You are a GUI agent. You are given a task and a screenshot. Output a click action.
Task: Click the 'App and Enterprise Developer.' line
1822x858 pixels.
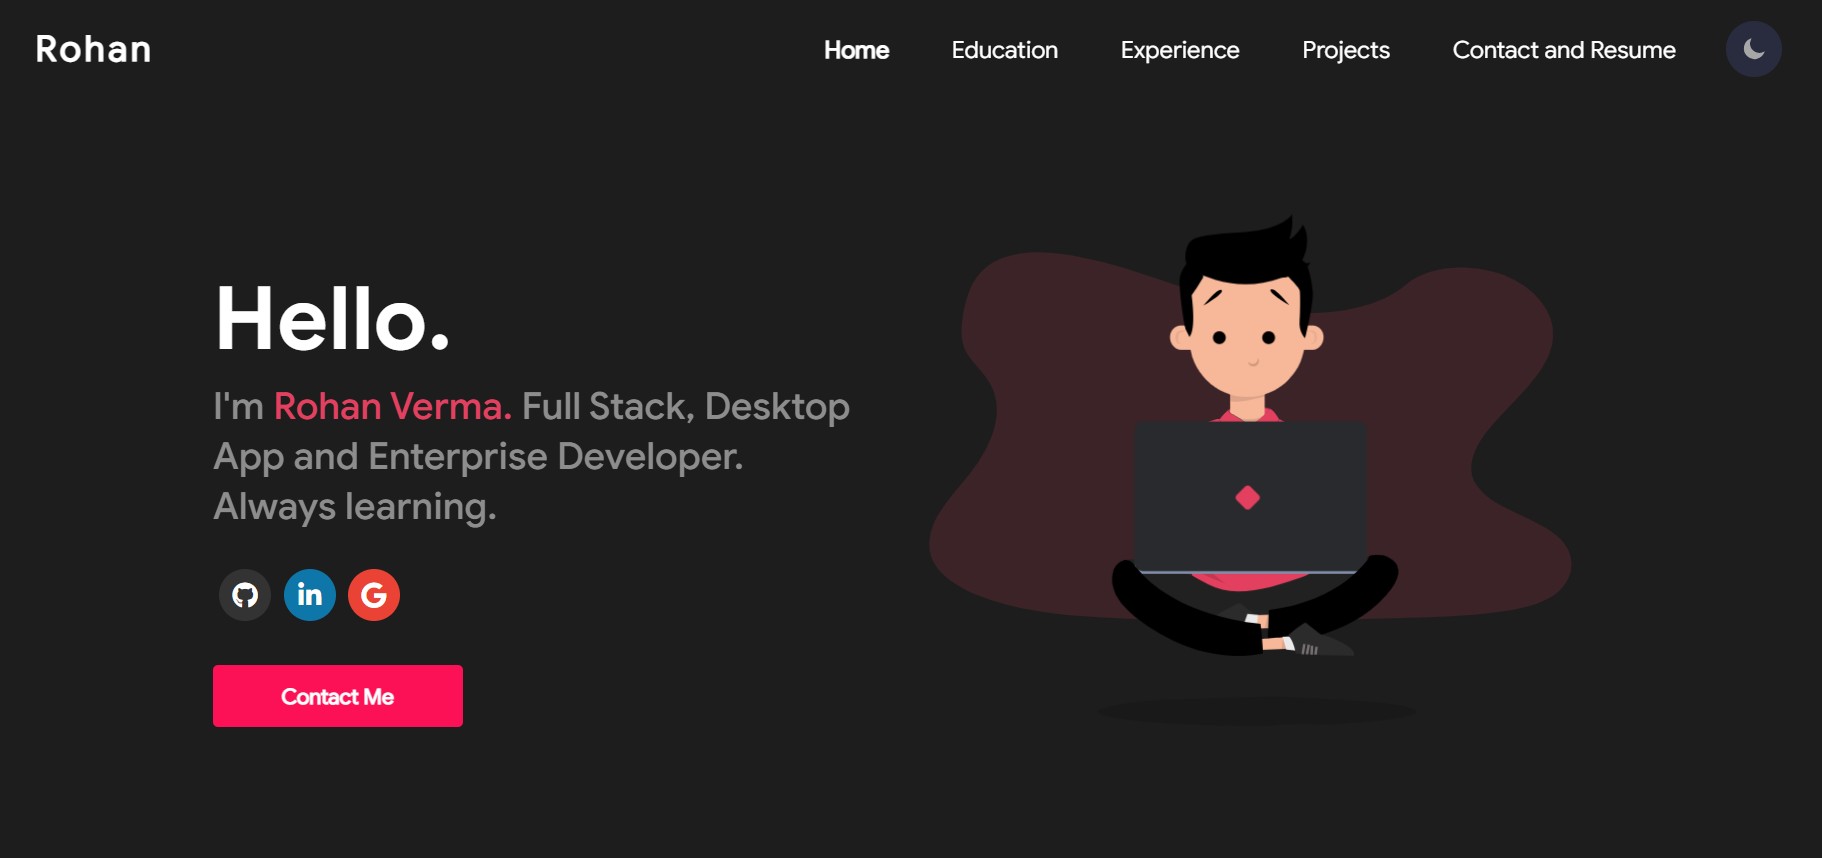pos(478,457)
